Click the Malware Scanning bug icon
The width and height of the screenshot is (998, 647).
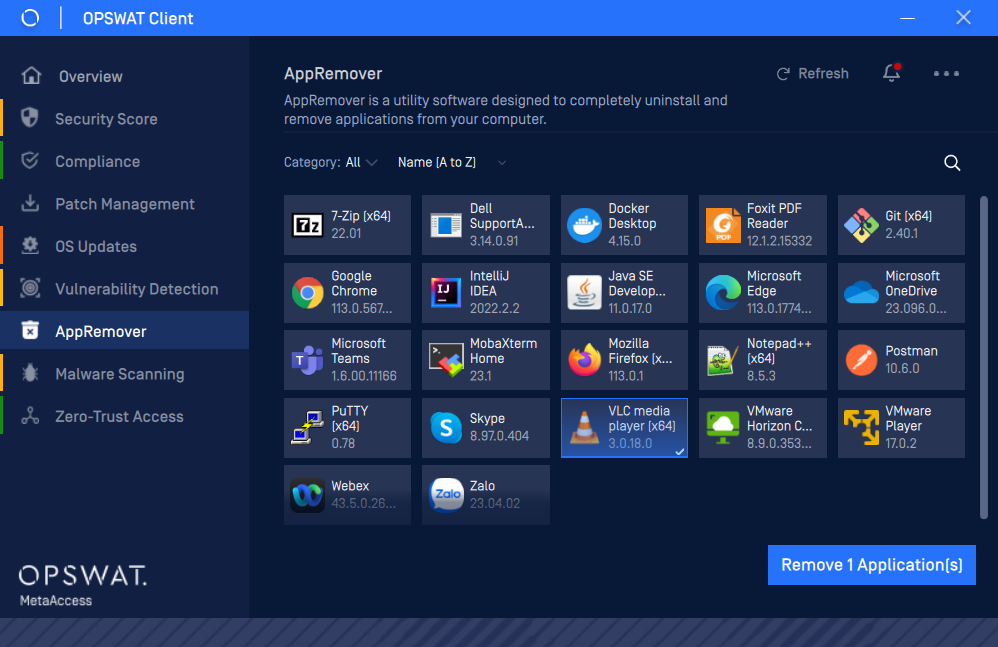[x=30, y=373]
